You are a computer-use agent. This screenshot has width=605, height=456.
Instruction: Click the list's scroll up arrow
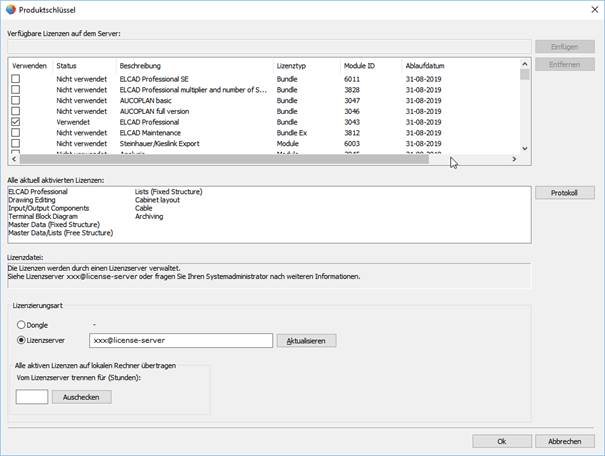pyautogui.click(x=524, y=64)
